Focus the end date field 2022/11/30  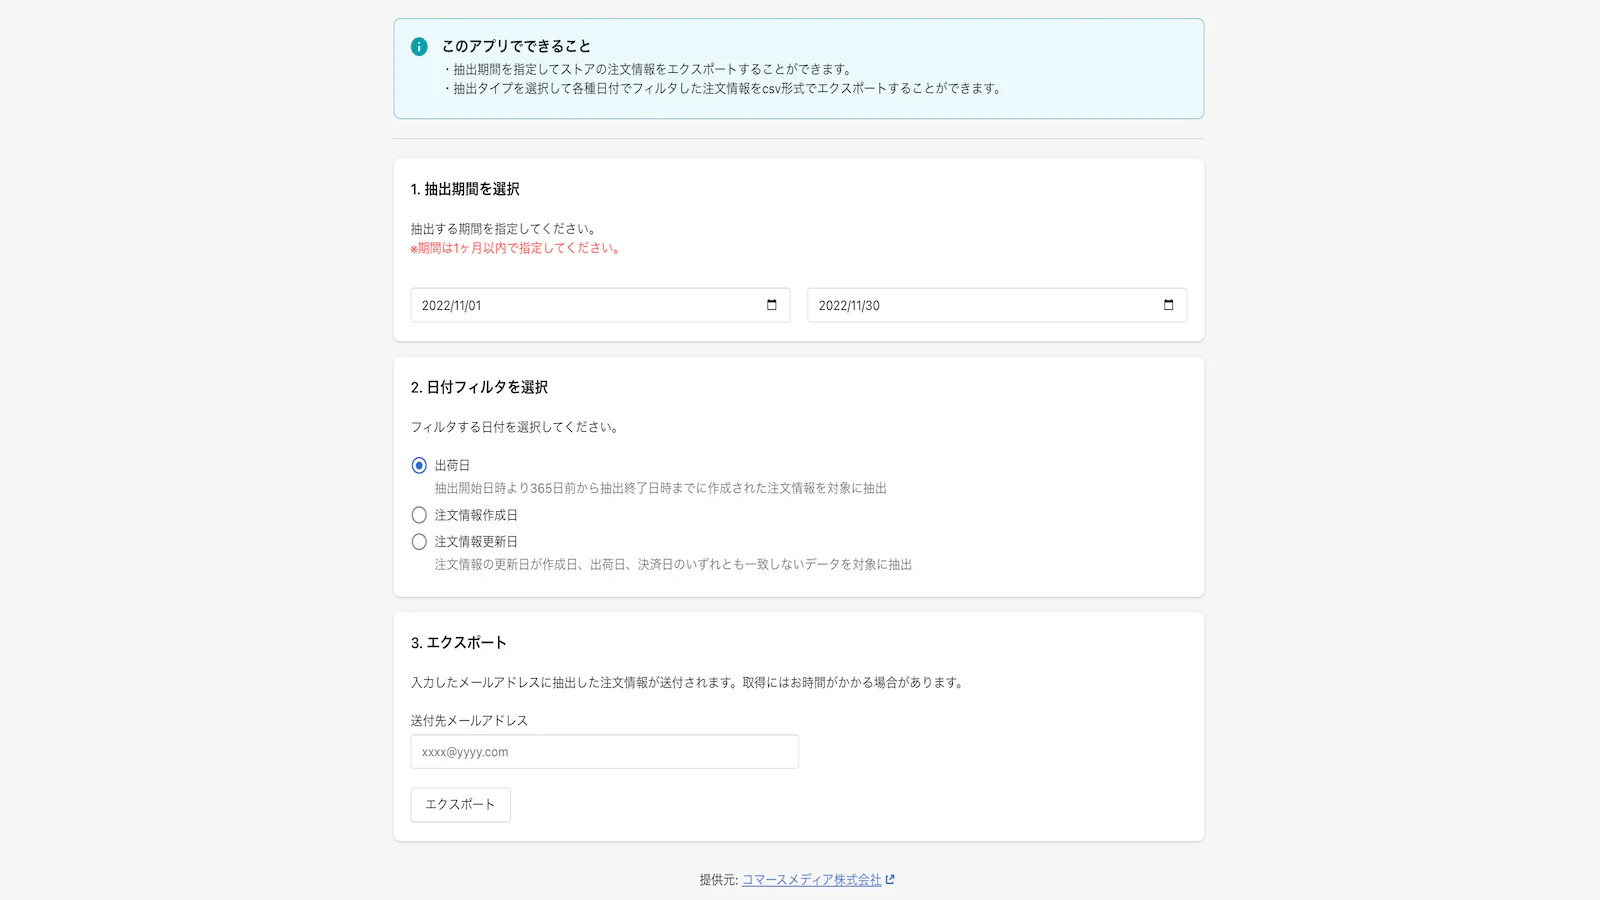point(997,305)
